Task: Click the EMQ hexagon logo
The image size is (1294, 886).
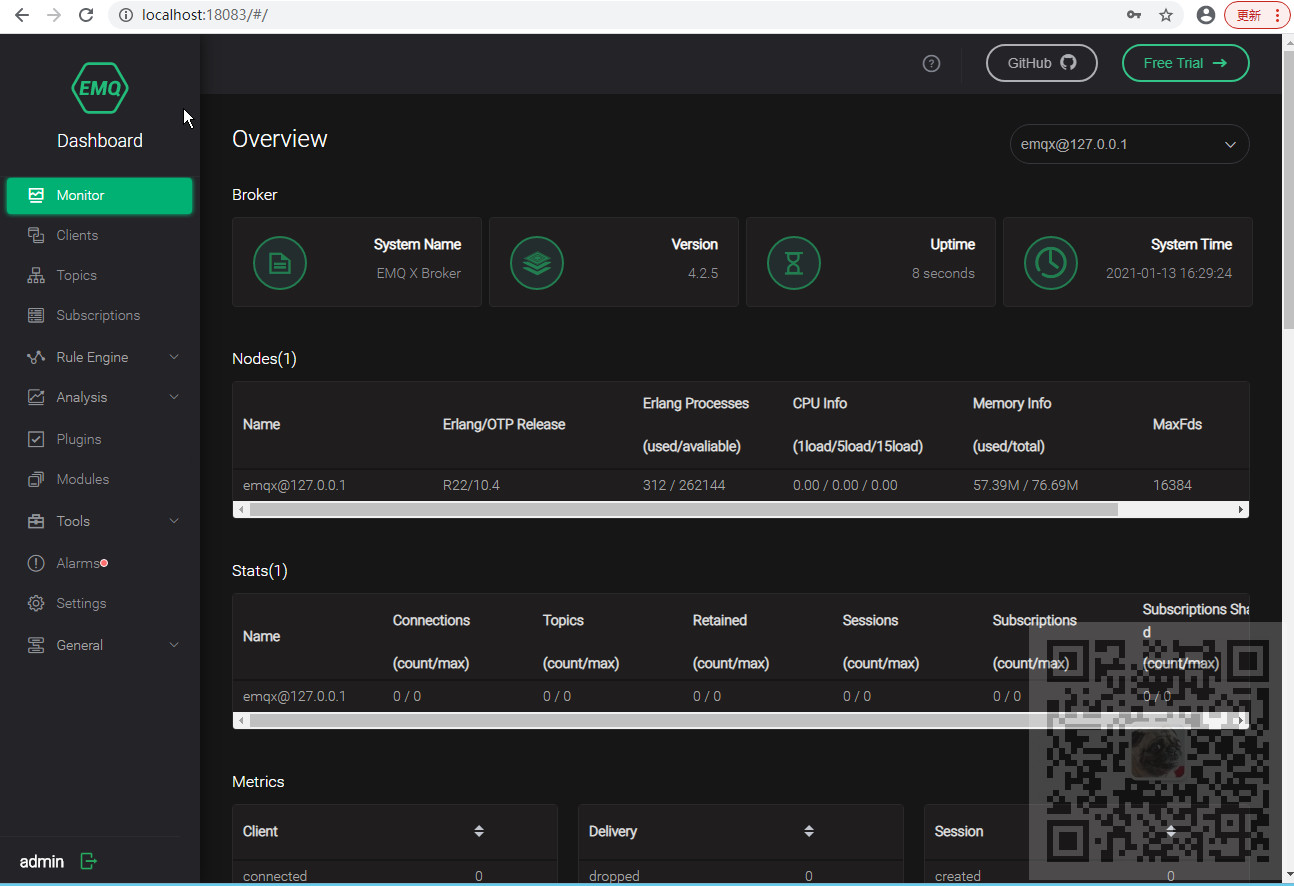Action: tap(100, 88)
